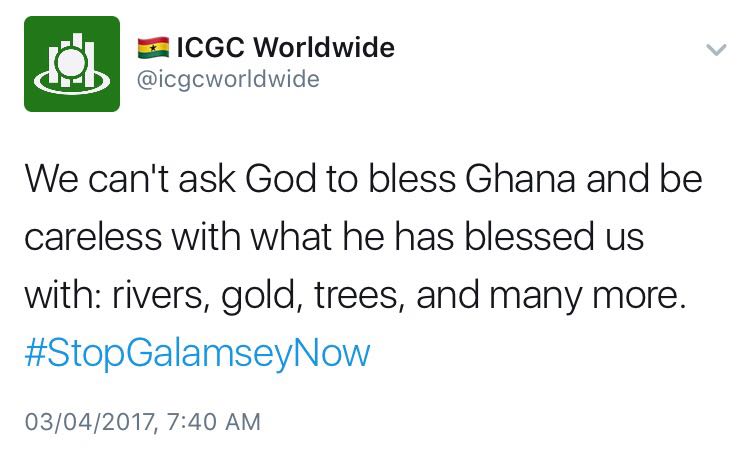Click the Ghana flag emoji beside name
This screenshot has height=454, width=748.
tap(153, 48)
